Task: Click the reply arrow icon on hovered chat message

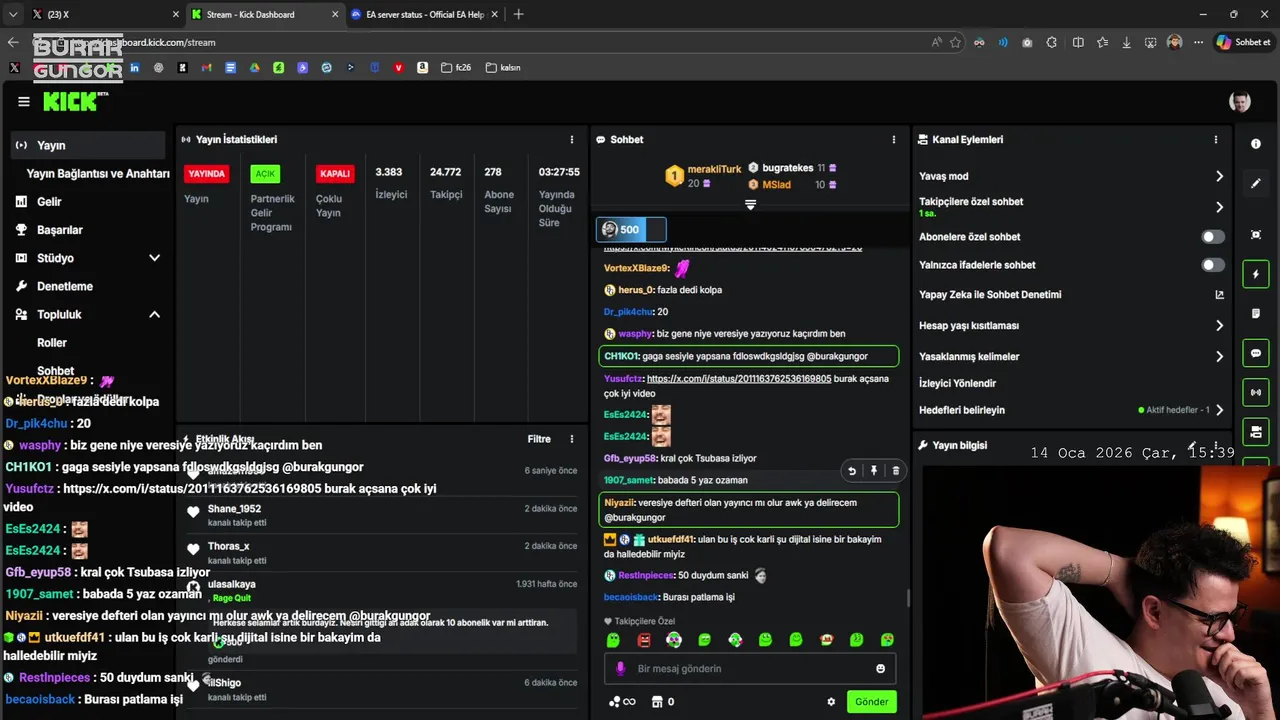Action: [x=851, y=471]
